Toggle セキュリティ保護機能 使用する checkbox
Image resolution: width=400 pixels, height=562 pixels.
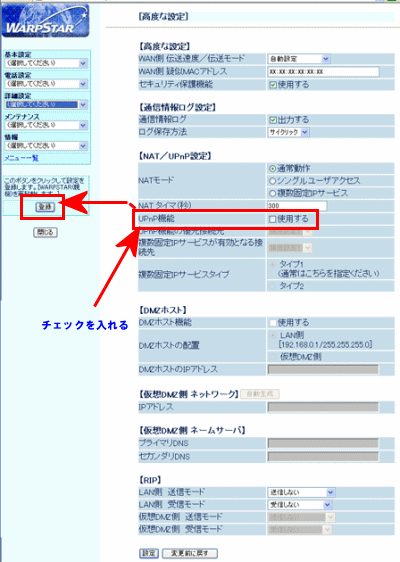[273, 85]
